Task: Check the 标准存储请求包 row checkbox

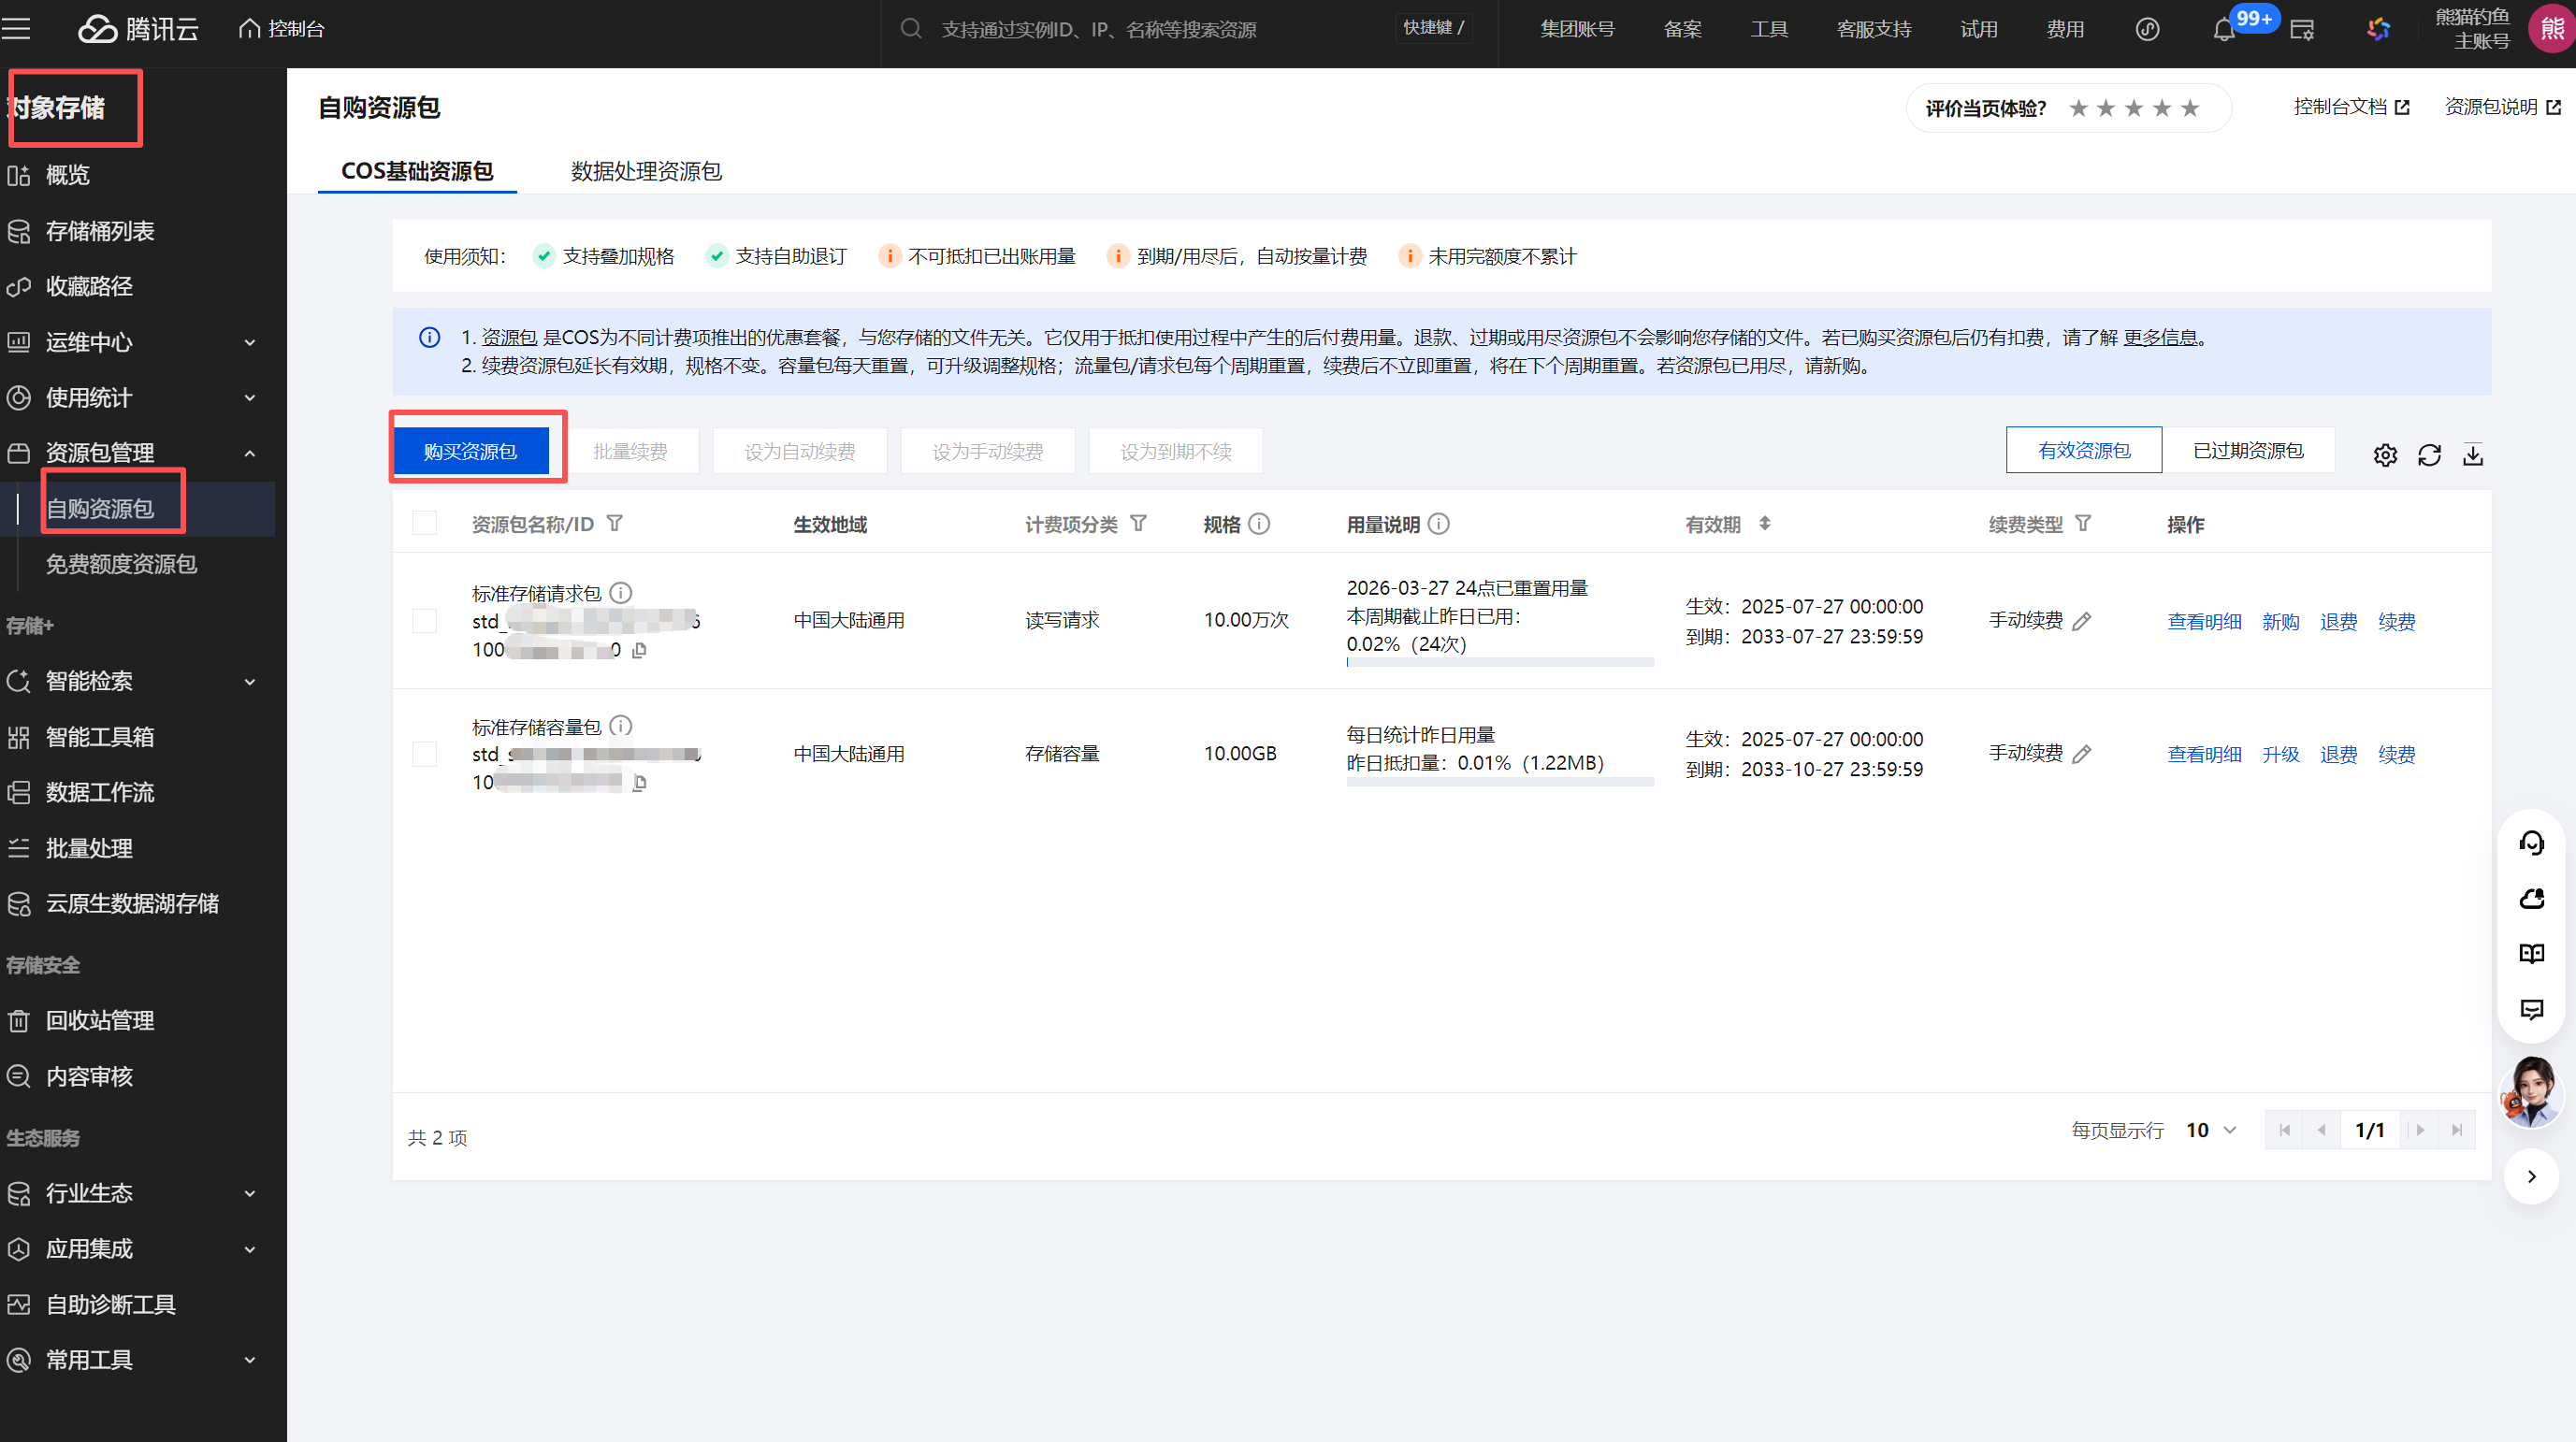Action: pos(425,621)
